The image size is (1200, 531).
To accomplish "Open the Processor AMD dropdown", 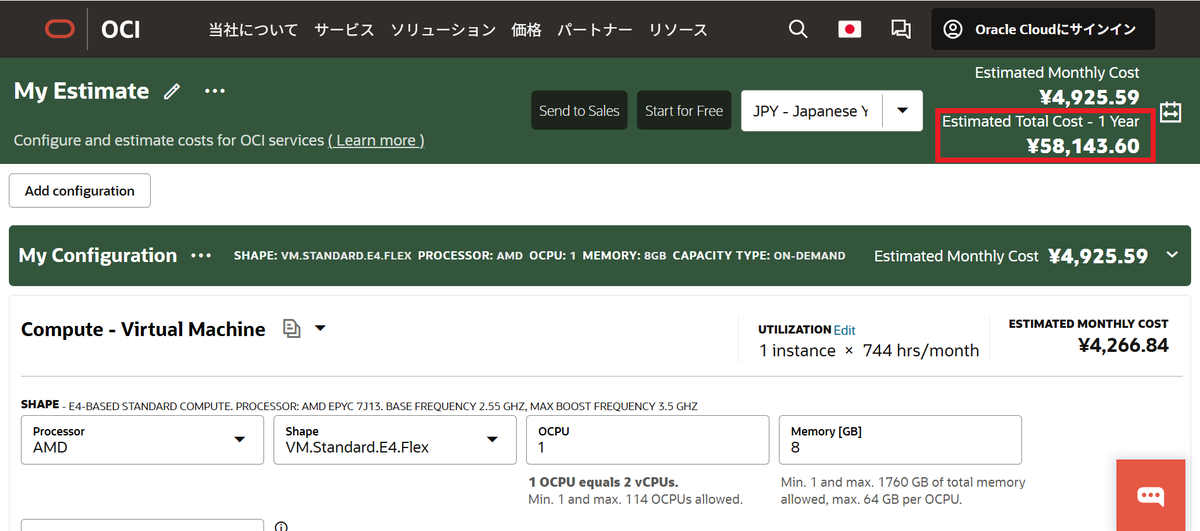I will [142, 440].
